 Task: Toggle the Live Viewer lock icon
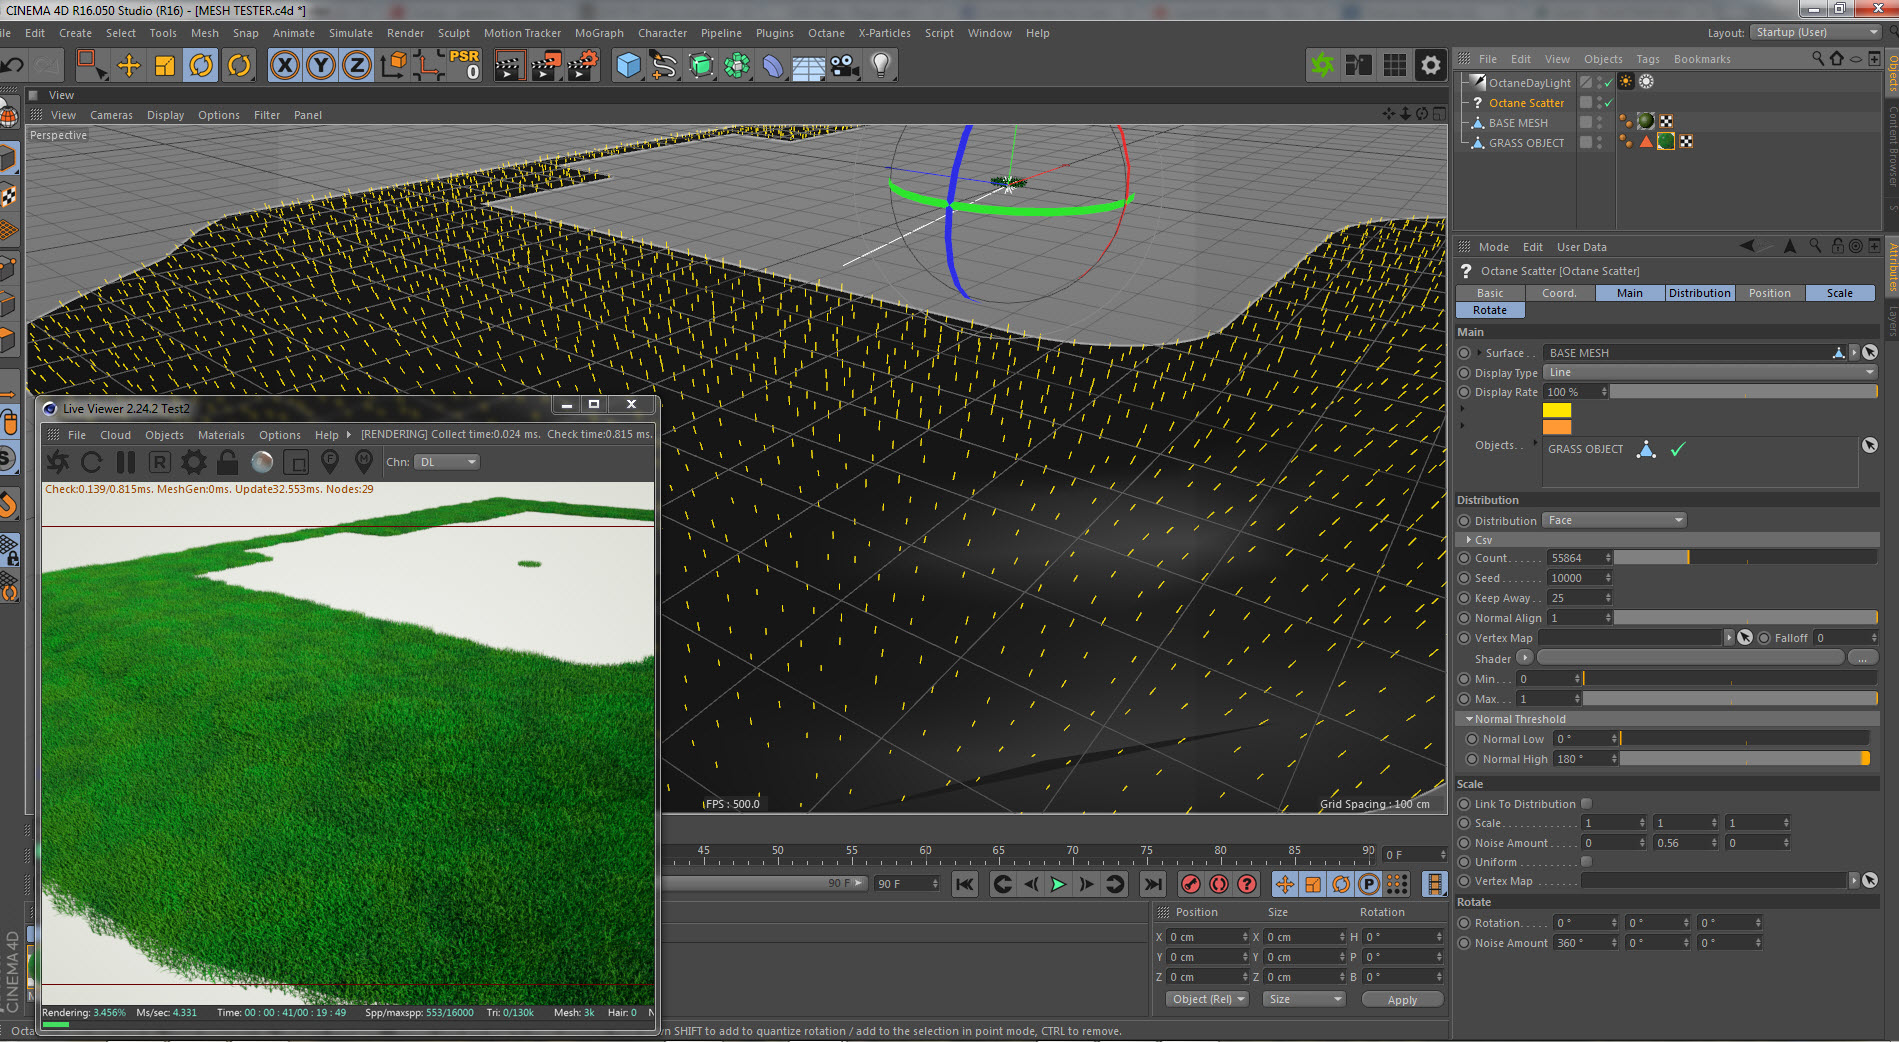pyautogui.click(x=228, y=462)
